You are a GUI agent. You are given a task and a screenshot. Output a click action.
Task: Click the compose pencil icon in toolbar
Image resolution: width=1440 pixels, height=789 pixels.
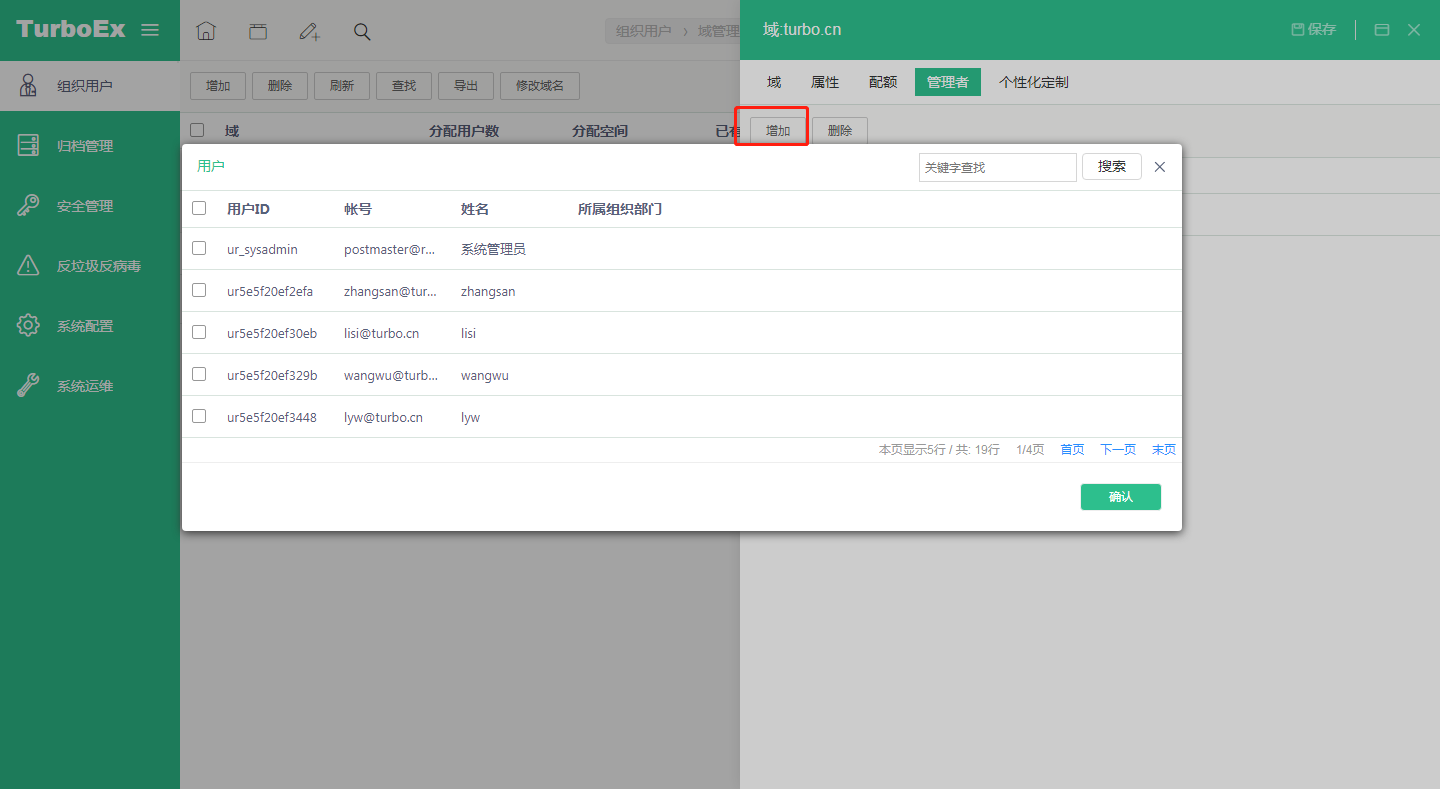[310, 31]
